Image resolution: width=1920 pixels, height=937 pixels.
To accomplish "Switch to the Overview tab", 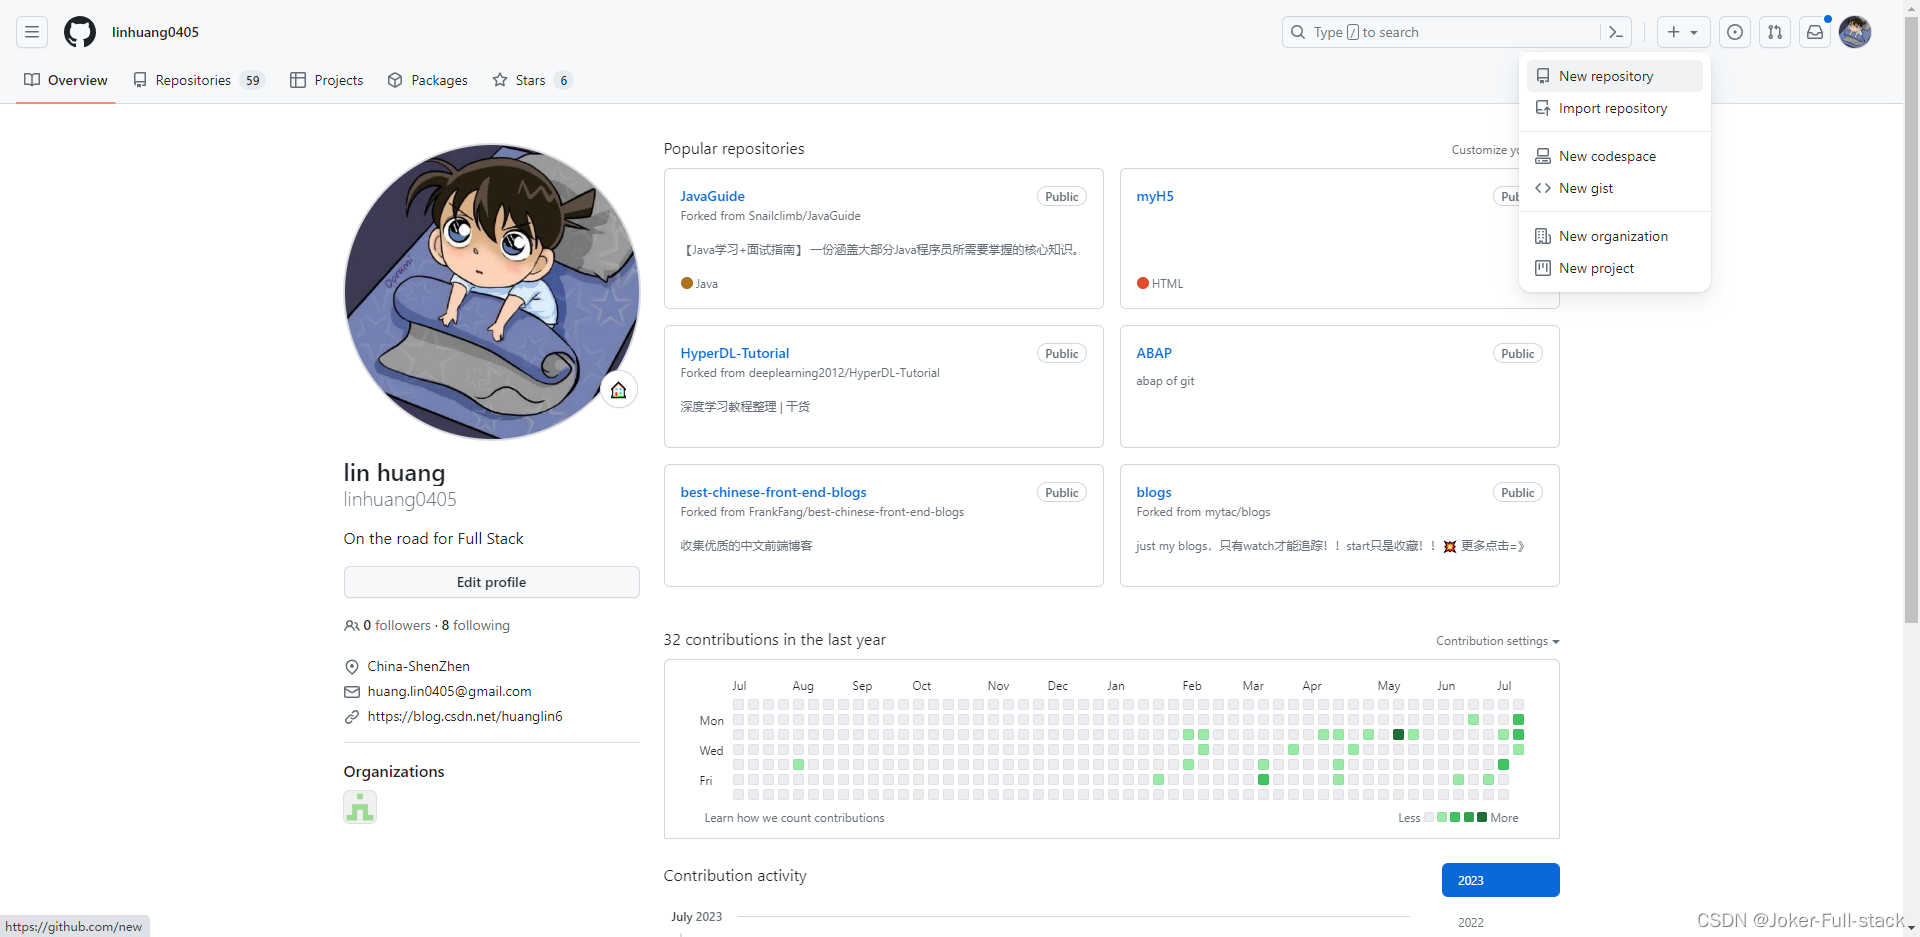I will [66, 80].
